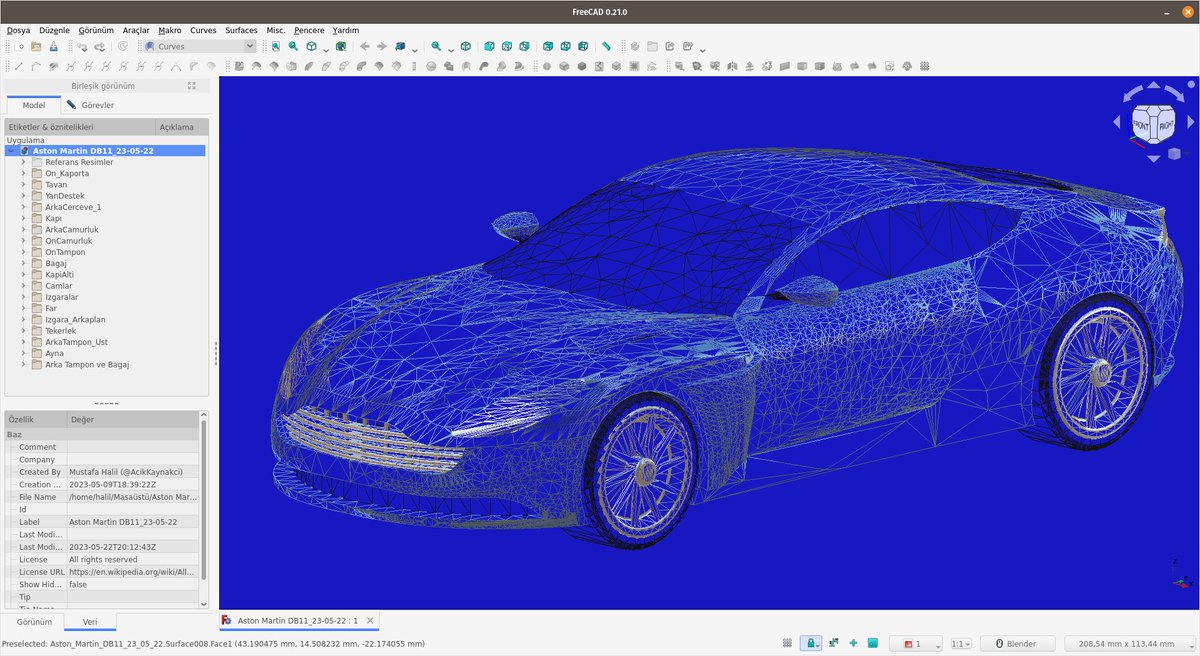Viewport: 1200px width, 656px height.
Task: Click the Make link icon
Action: (670, 46)
